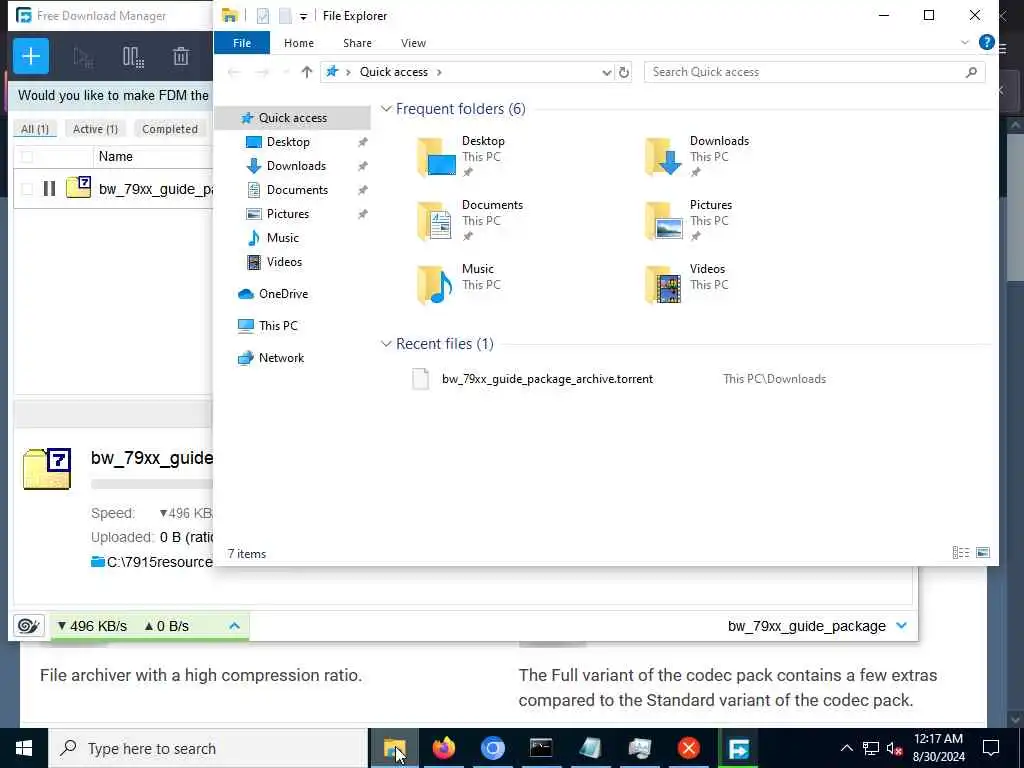Viewport: 1024px width, 768px height.
Task: Open Free Download Manager taskbar icon
Action: click(x=738, y=748)
